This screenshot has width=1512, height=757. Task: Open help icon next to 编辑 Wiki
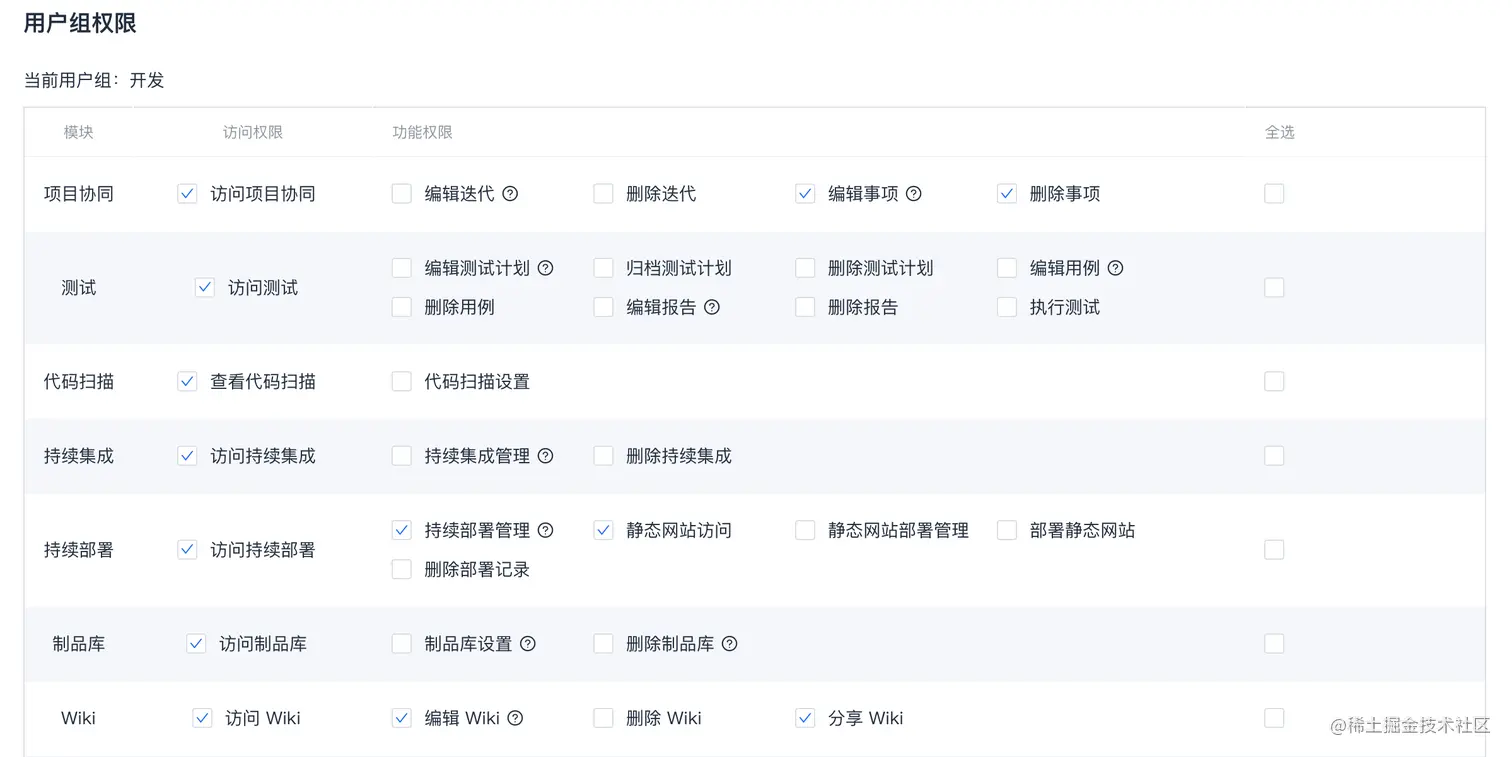click(x=515, y=718)
